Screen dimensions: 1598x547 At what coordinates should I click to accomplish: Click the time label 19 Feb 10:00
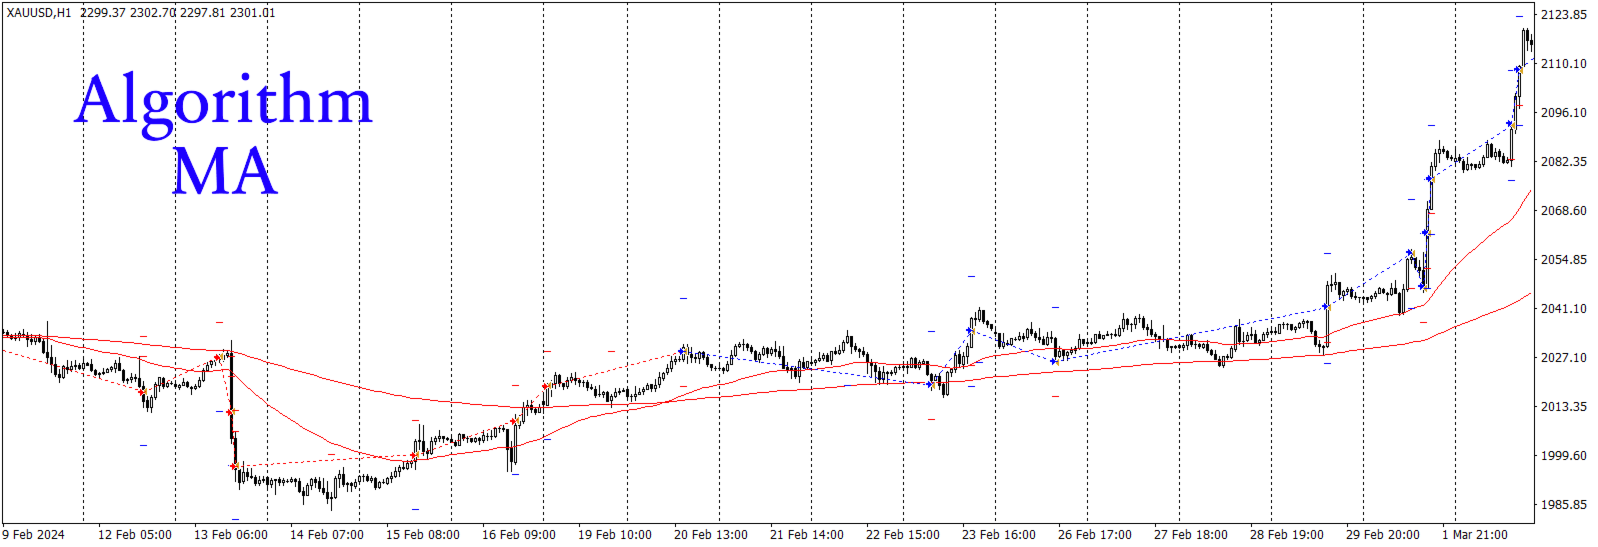615,535
